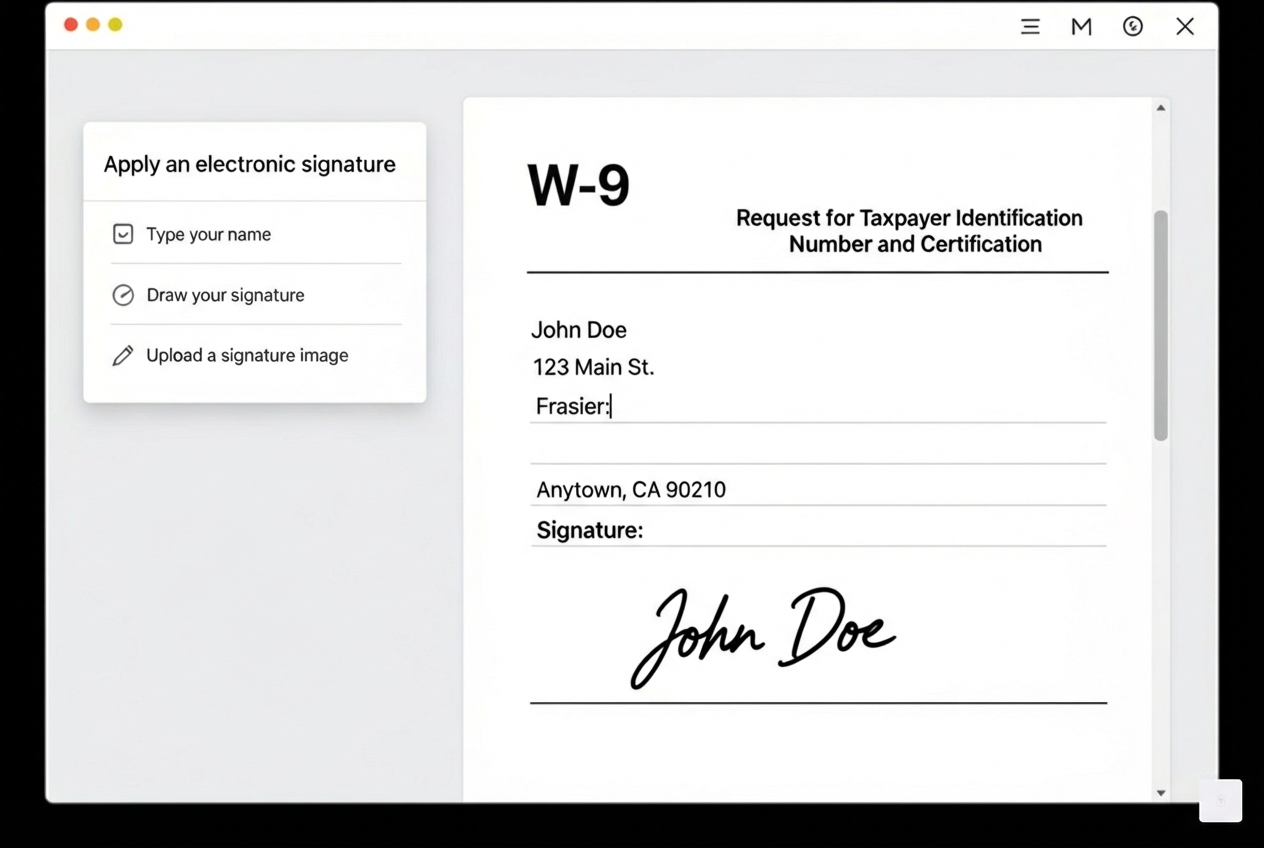Click the small icon in the bottom-right corner

[1220, 800]
